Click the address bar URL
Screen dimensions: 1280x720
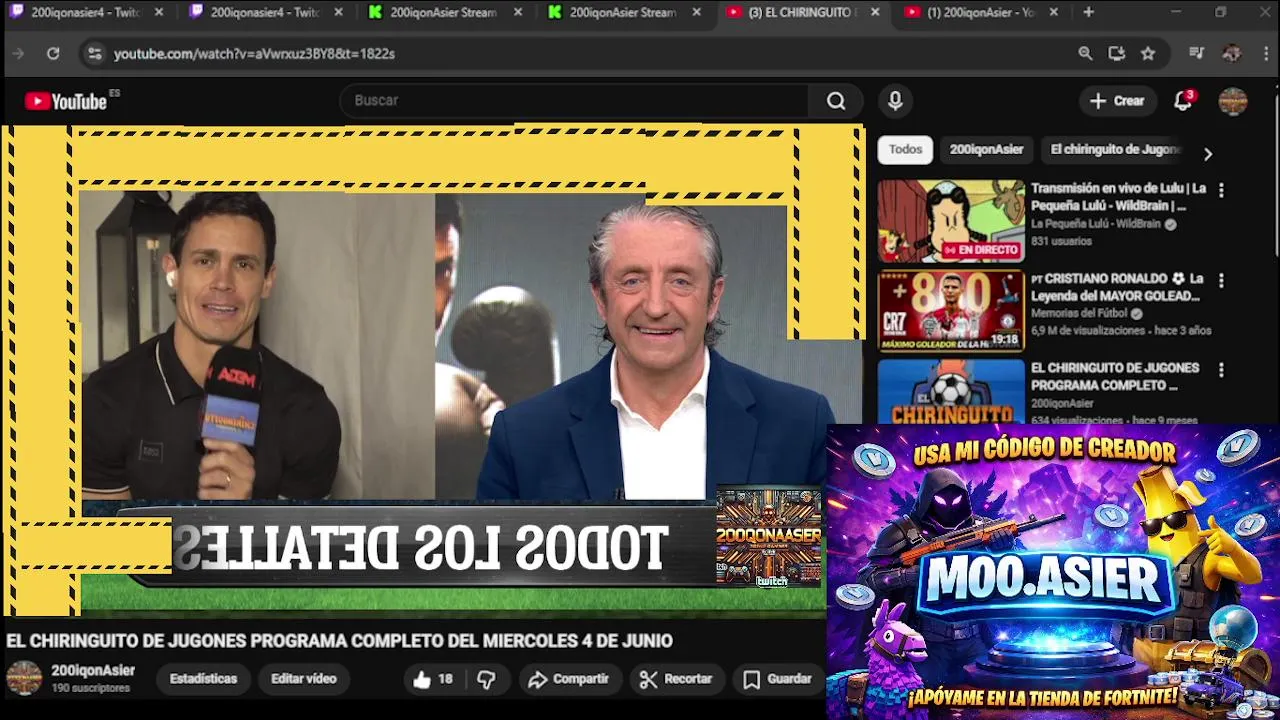[x=254, y=54]
